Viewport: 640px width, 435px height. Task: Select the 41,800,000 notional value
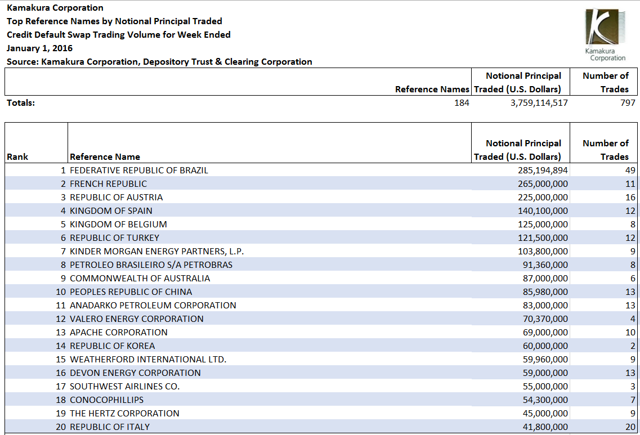[x=545, y=426]
